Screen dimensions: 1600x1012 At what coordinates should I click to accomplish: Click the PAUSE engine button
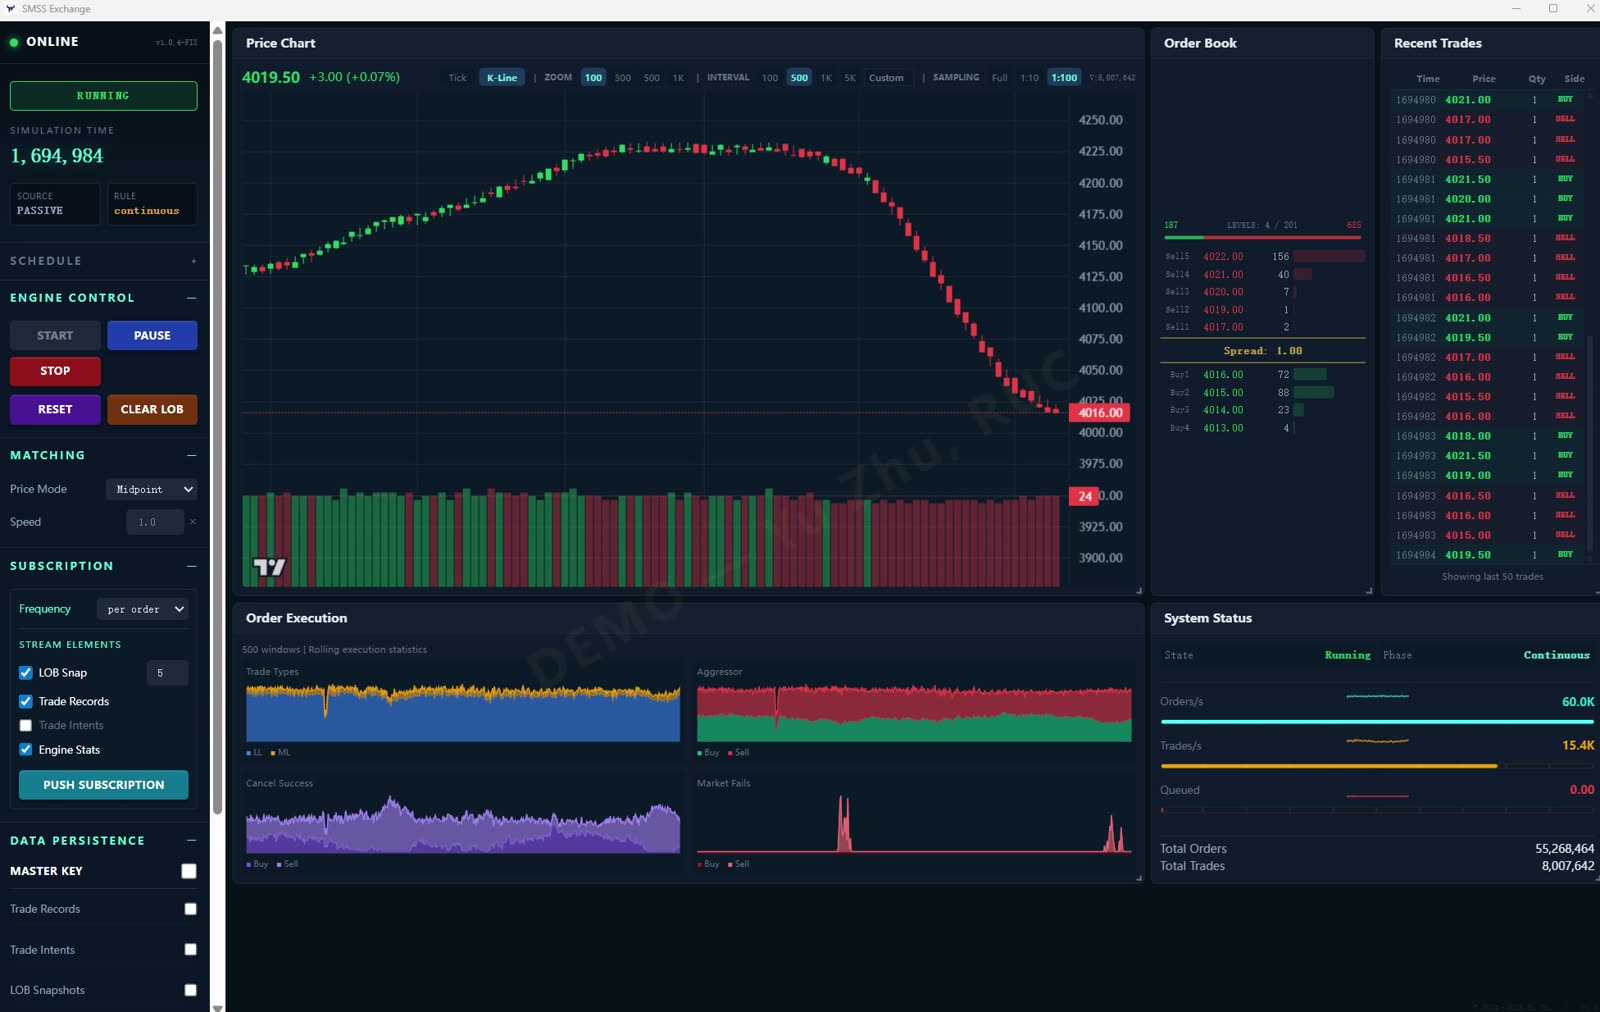[152, 336]
